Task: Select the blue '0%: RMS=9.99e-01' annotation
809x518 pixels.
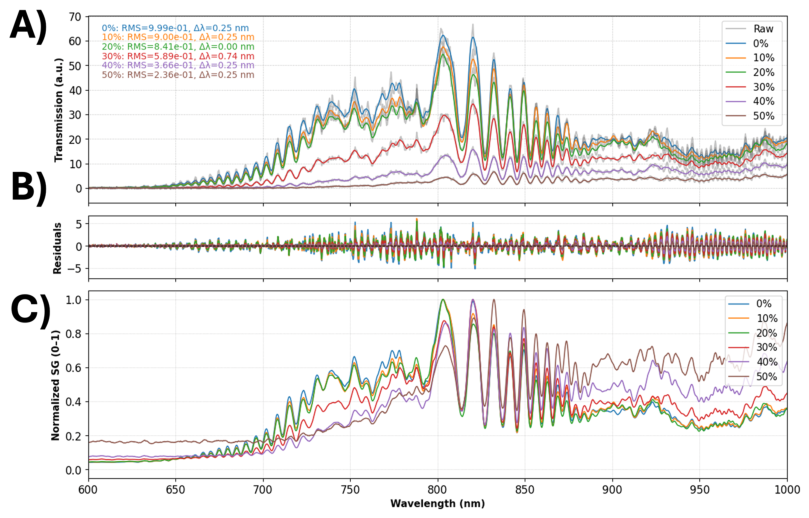Action: pos(175,28)
